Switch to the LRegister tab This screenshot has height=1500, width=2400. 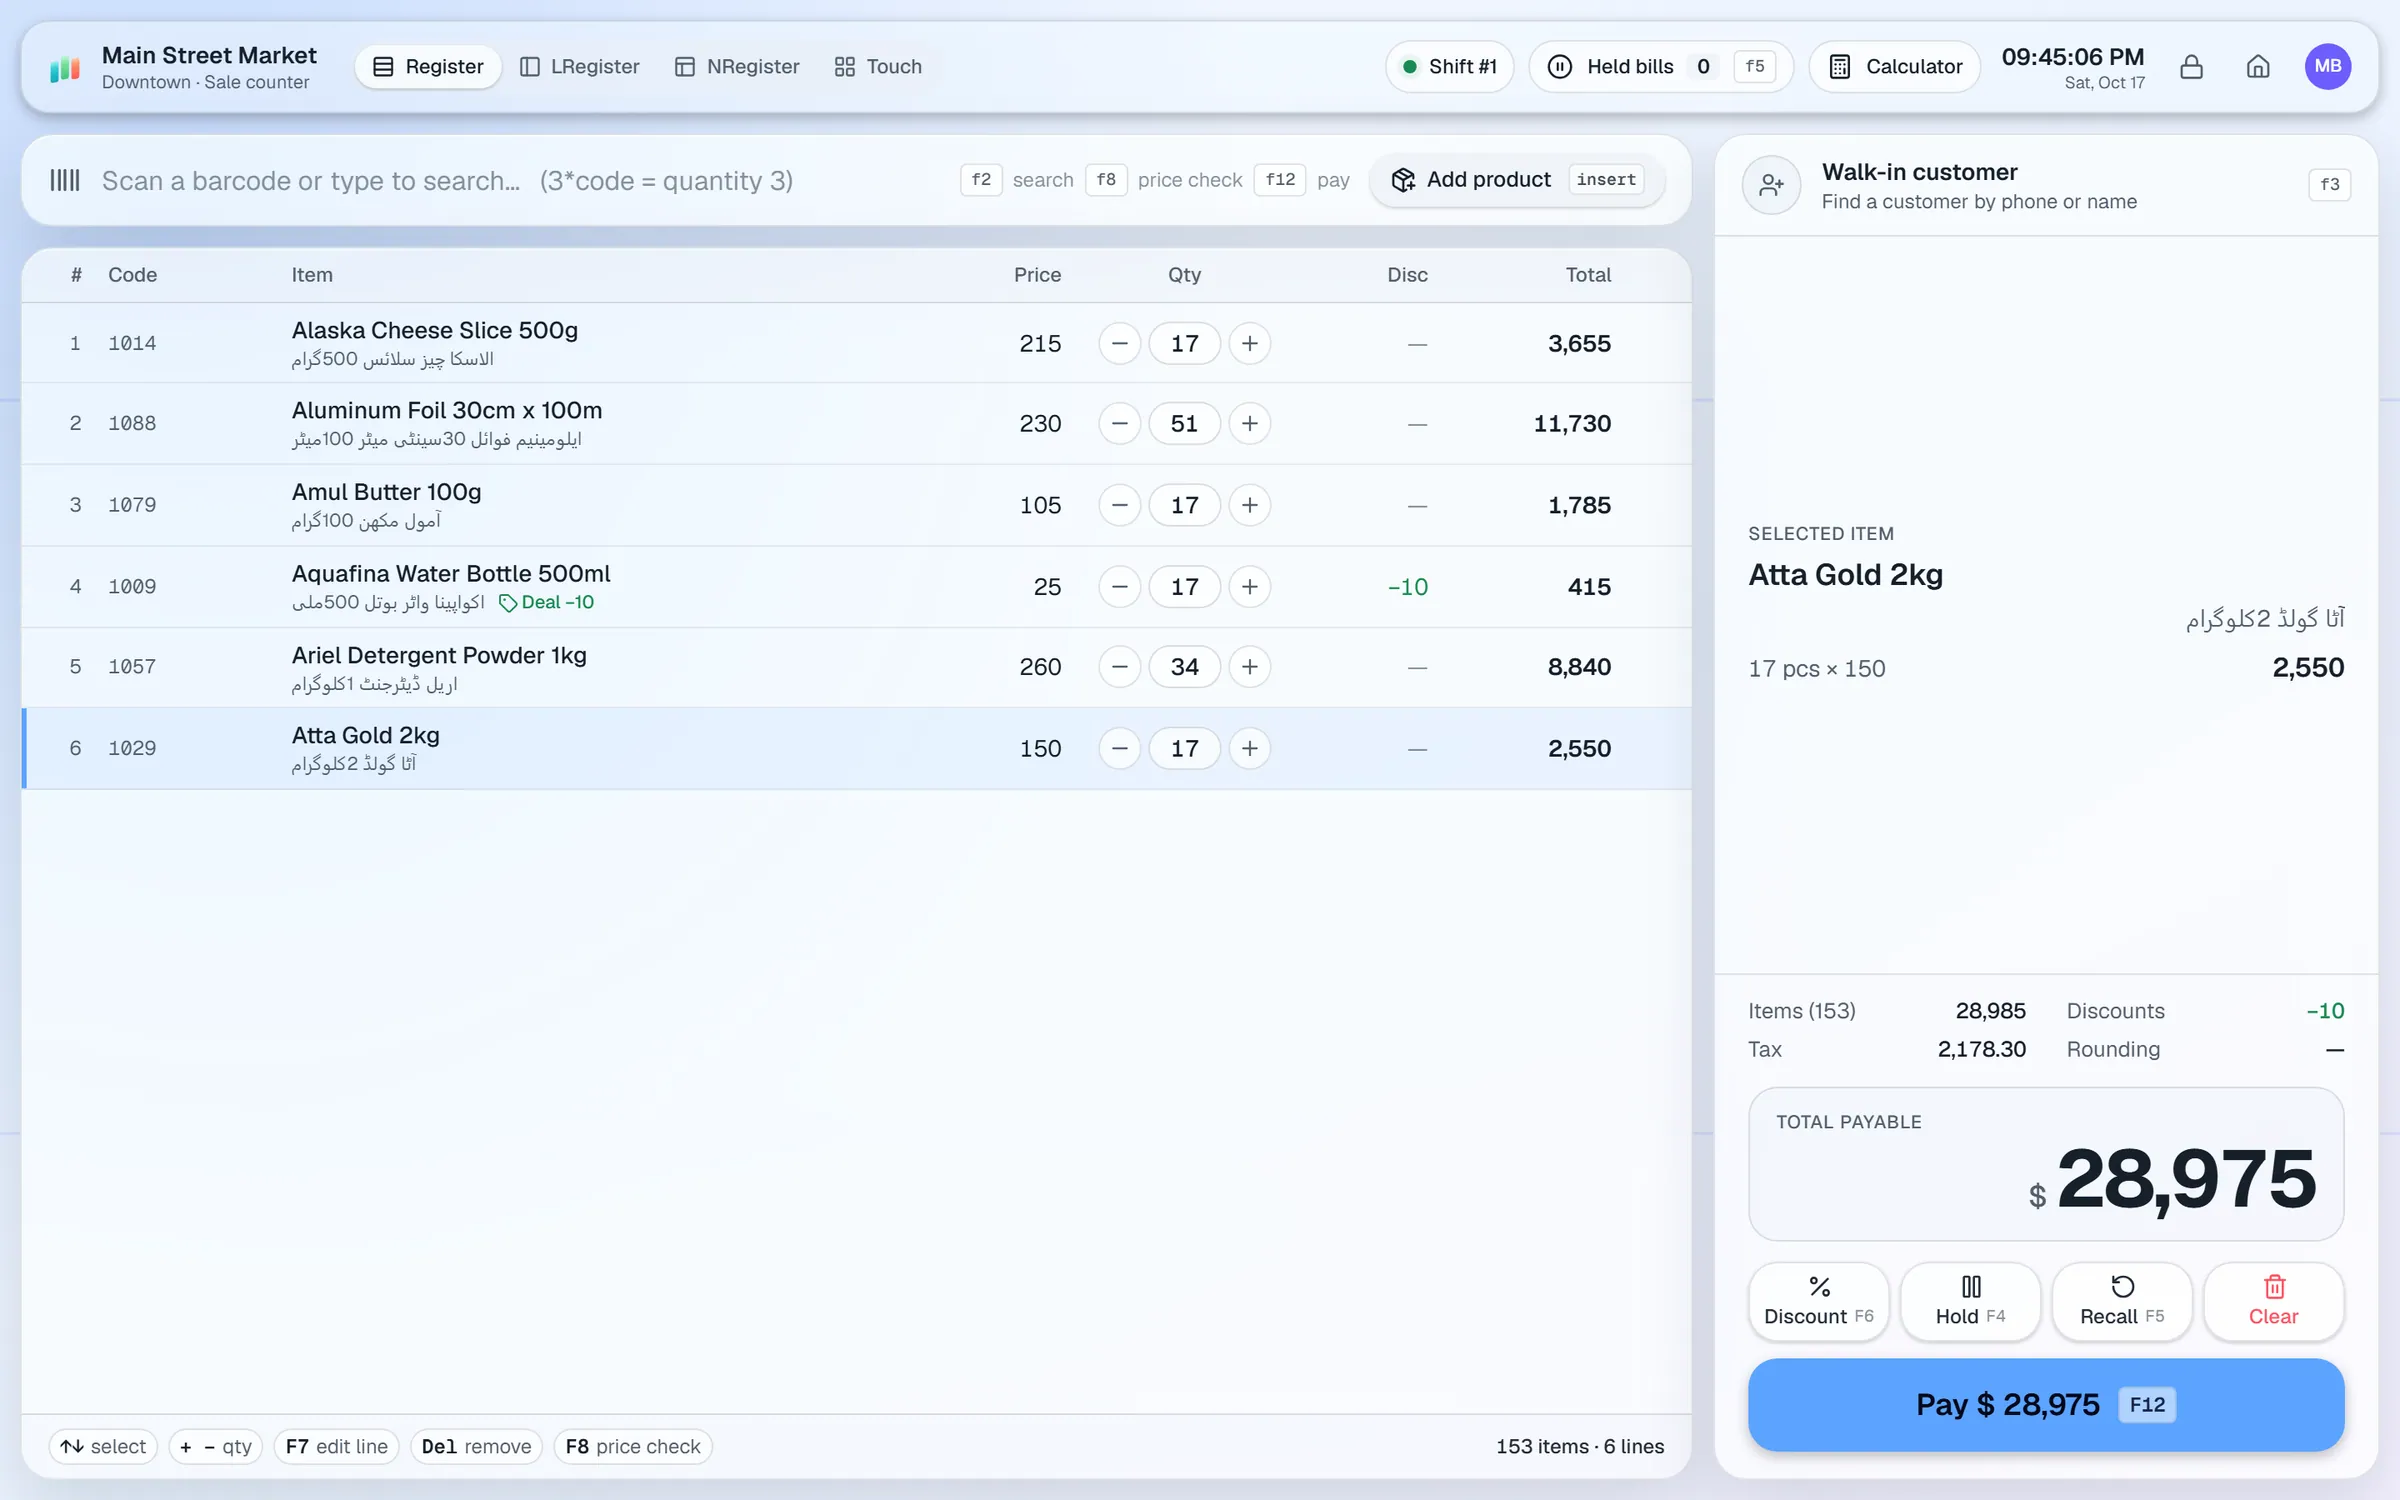click(580, 67)
